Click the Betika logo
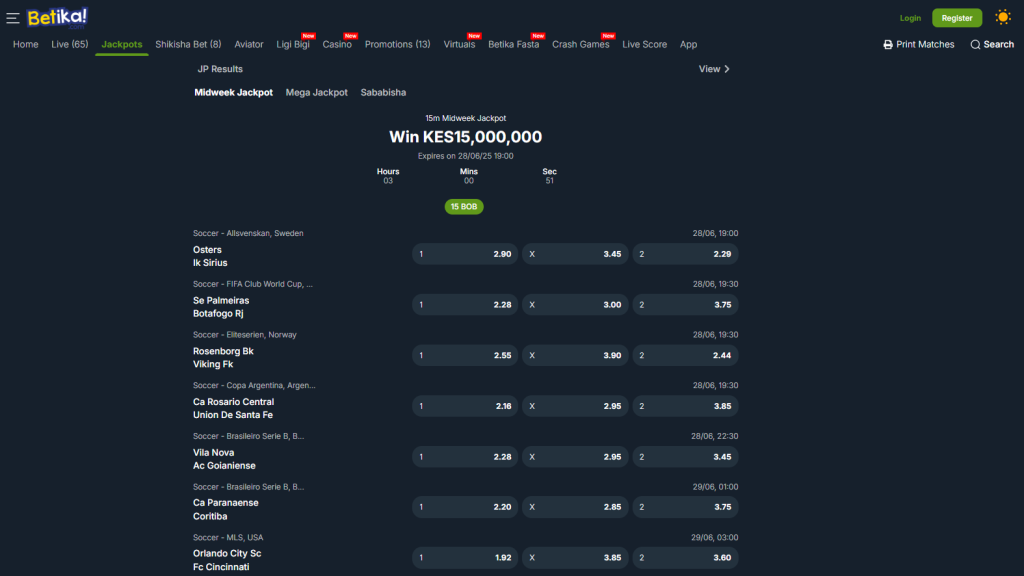This screenshot has height=576, width=1024. (57, 18)
